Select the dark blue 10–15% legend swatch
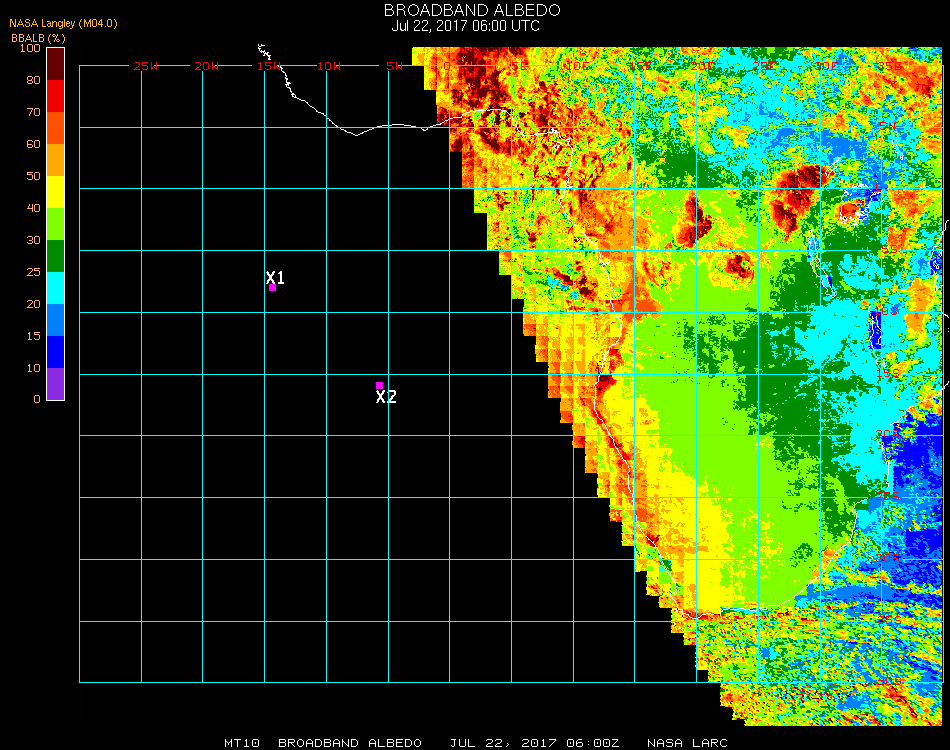 click(56, 352)
